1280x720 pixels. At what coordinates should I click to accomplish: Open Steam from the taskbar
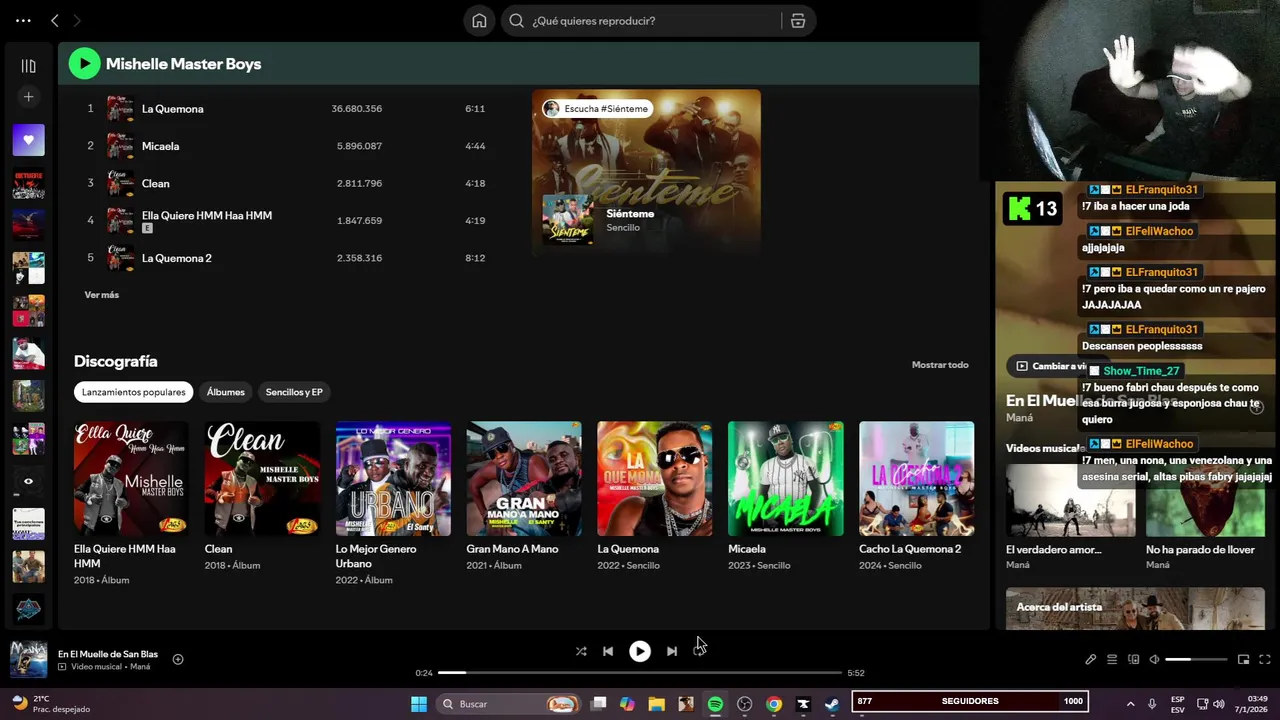pyautogui.click(x=832, y=704)
